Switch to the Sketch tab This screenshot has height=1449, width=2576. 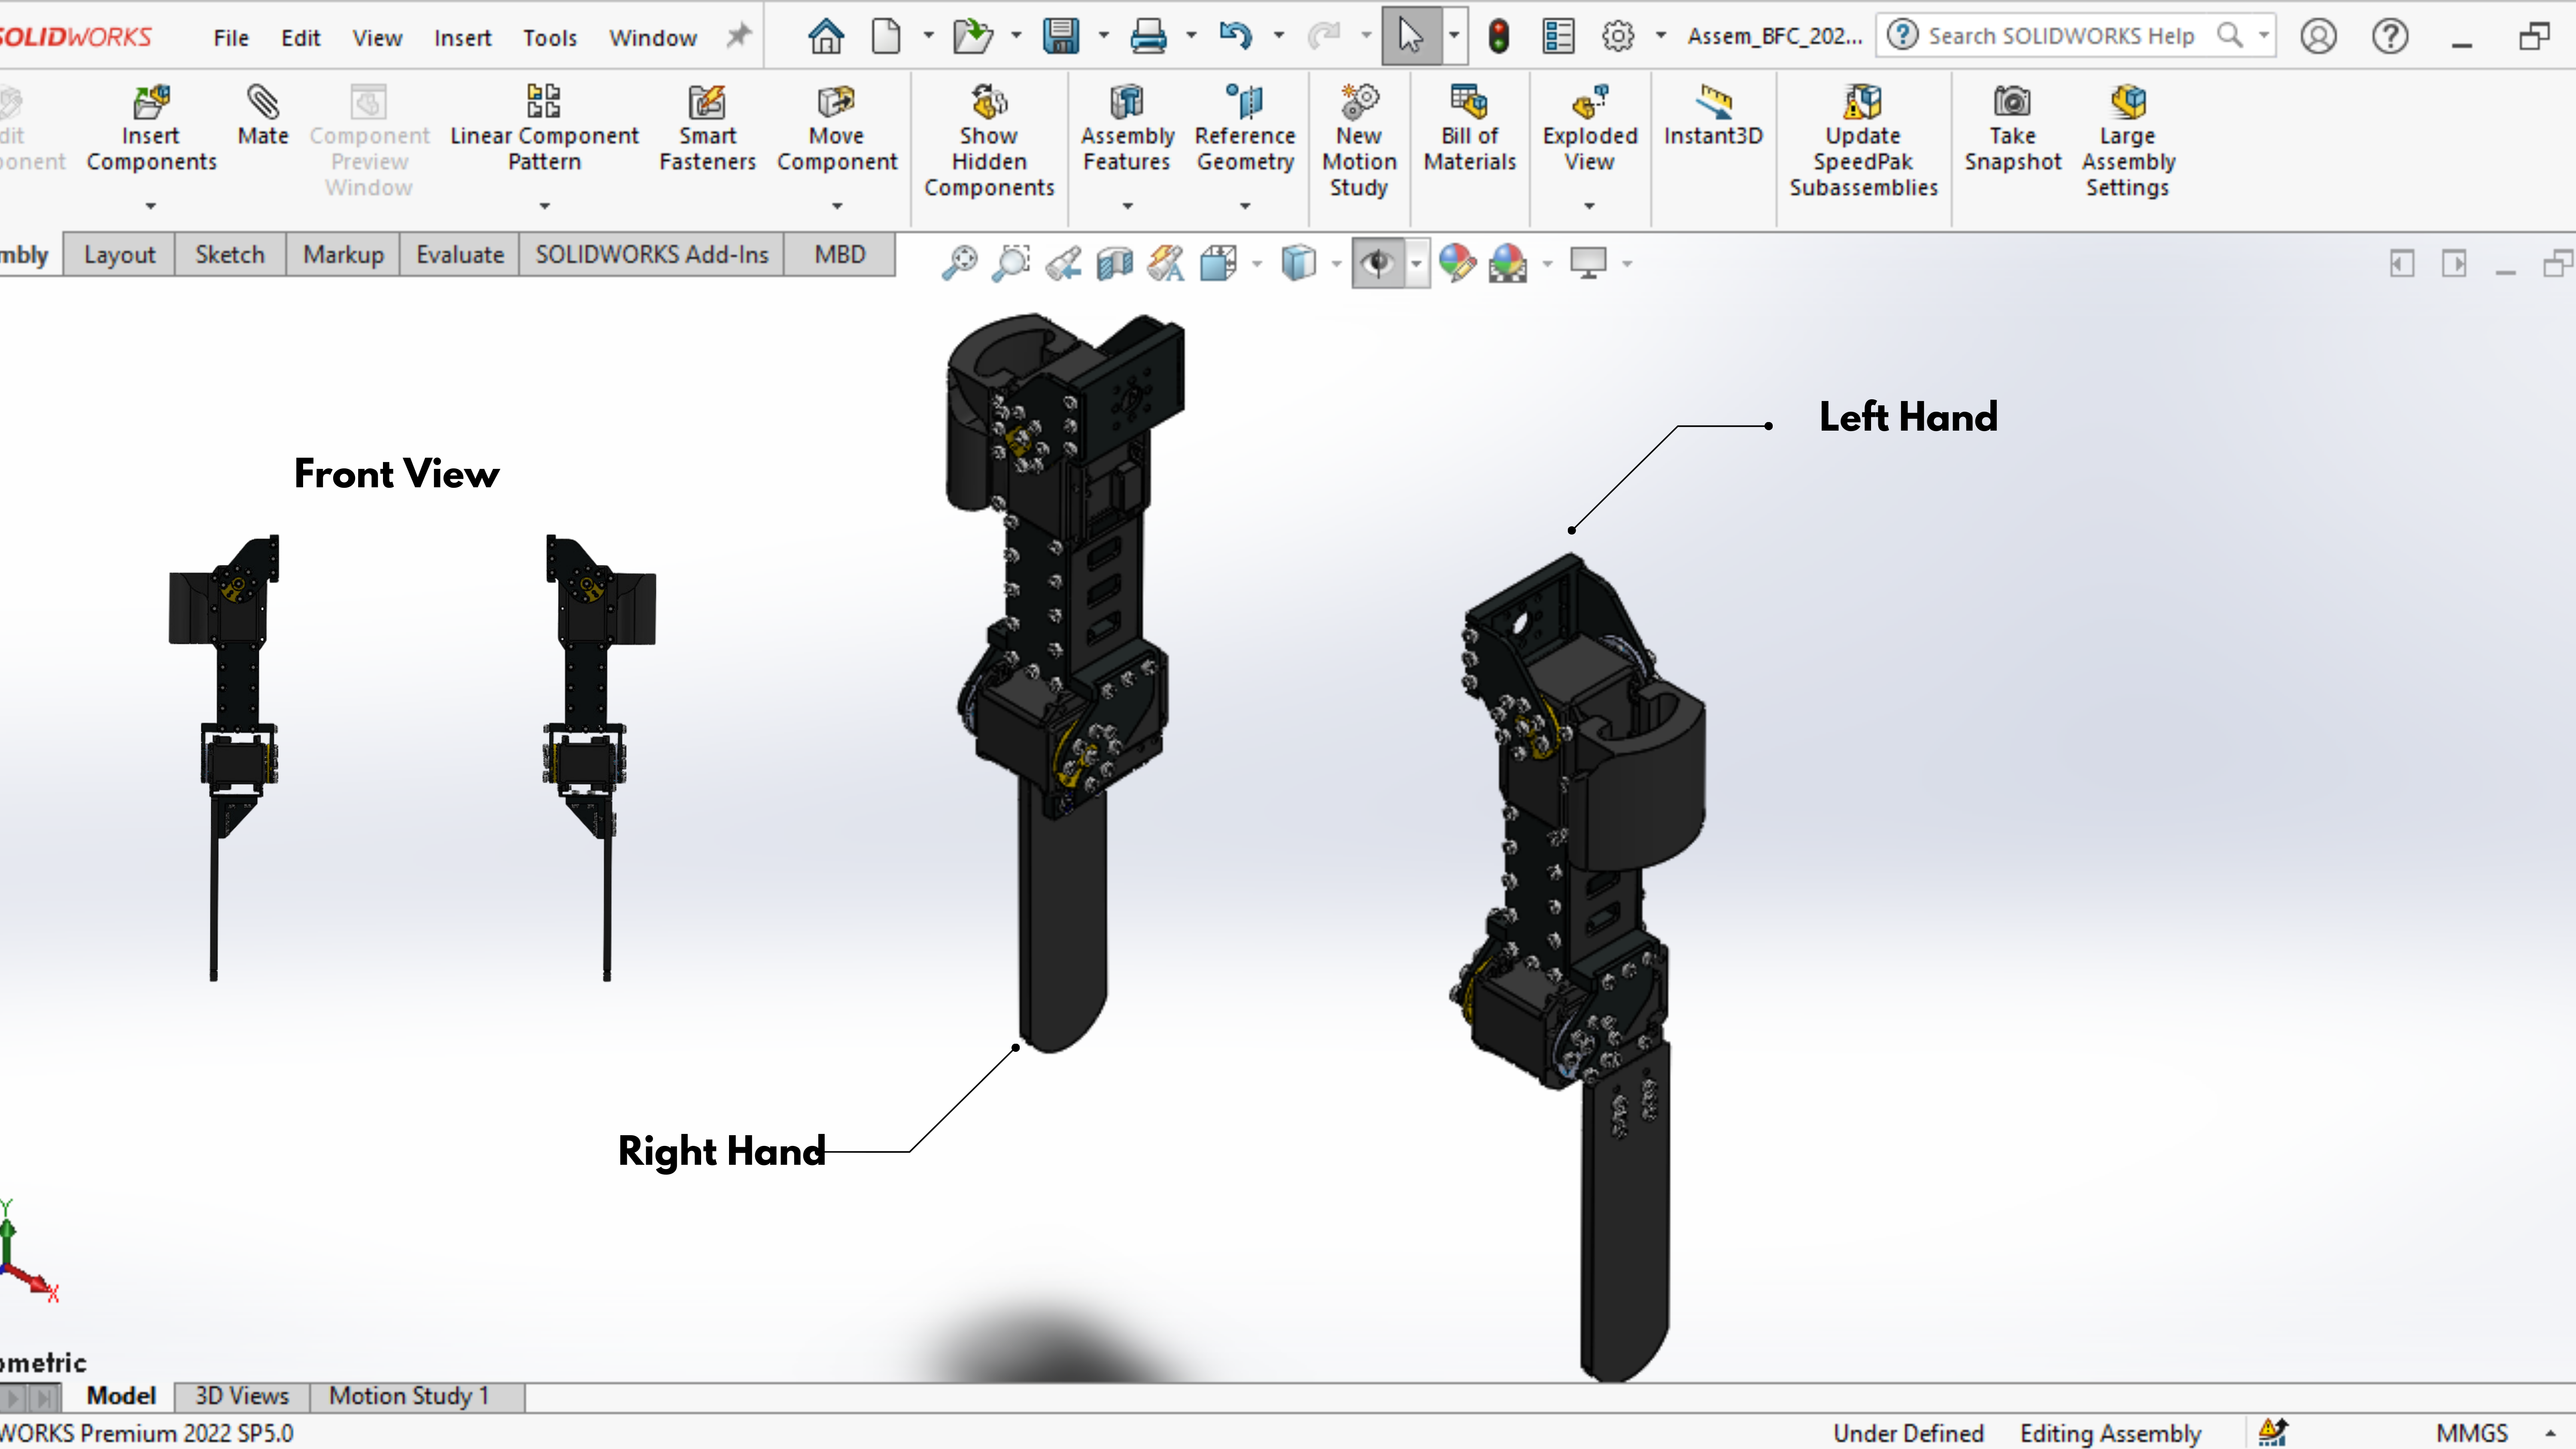pos(230,255)
